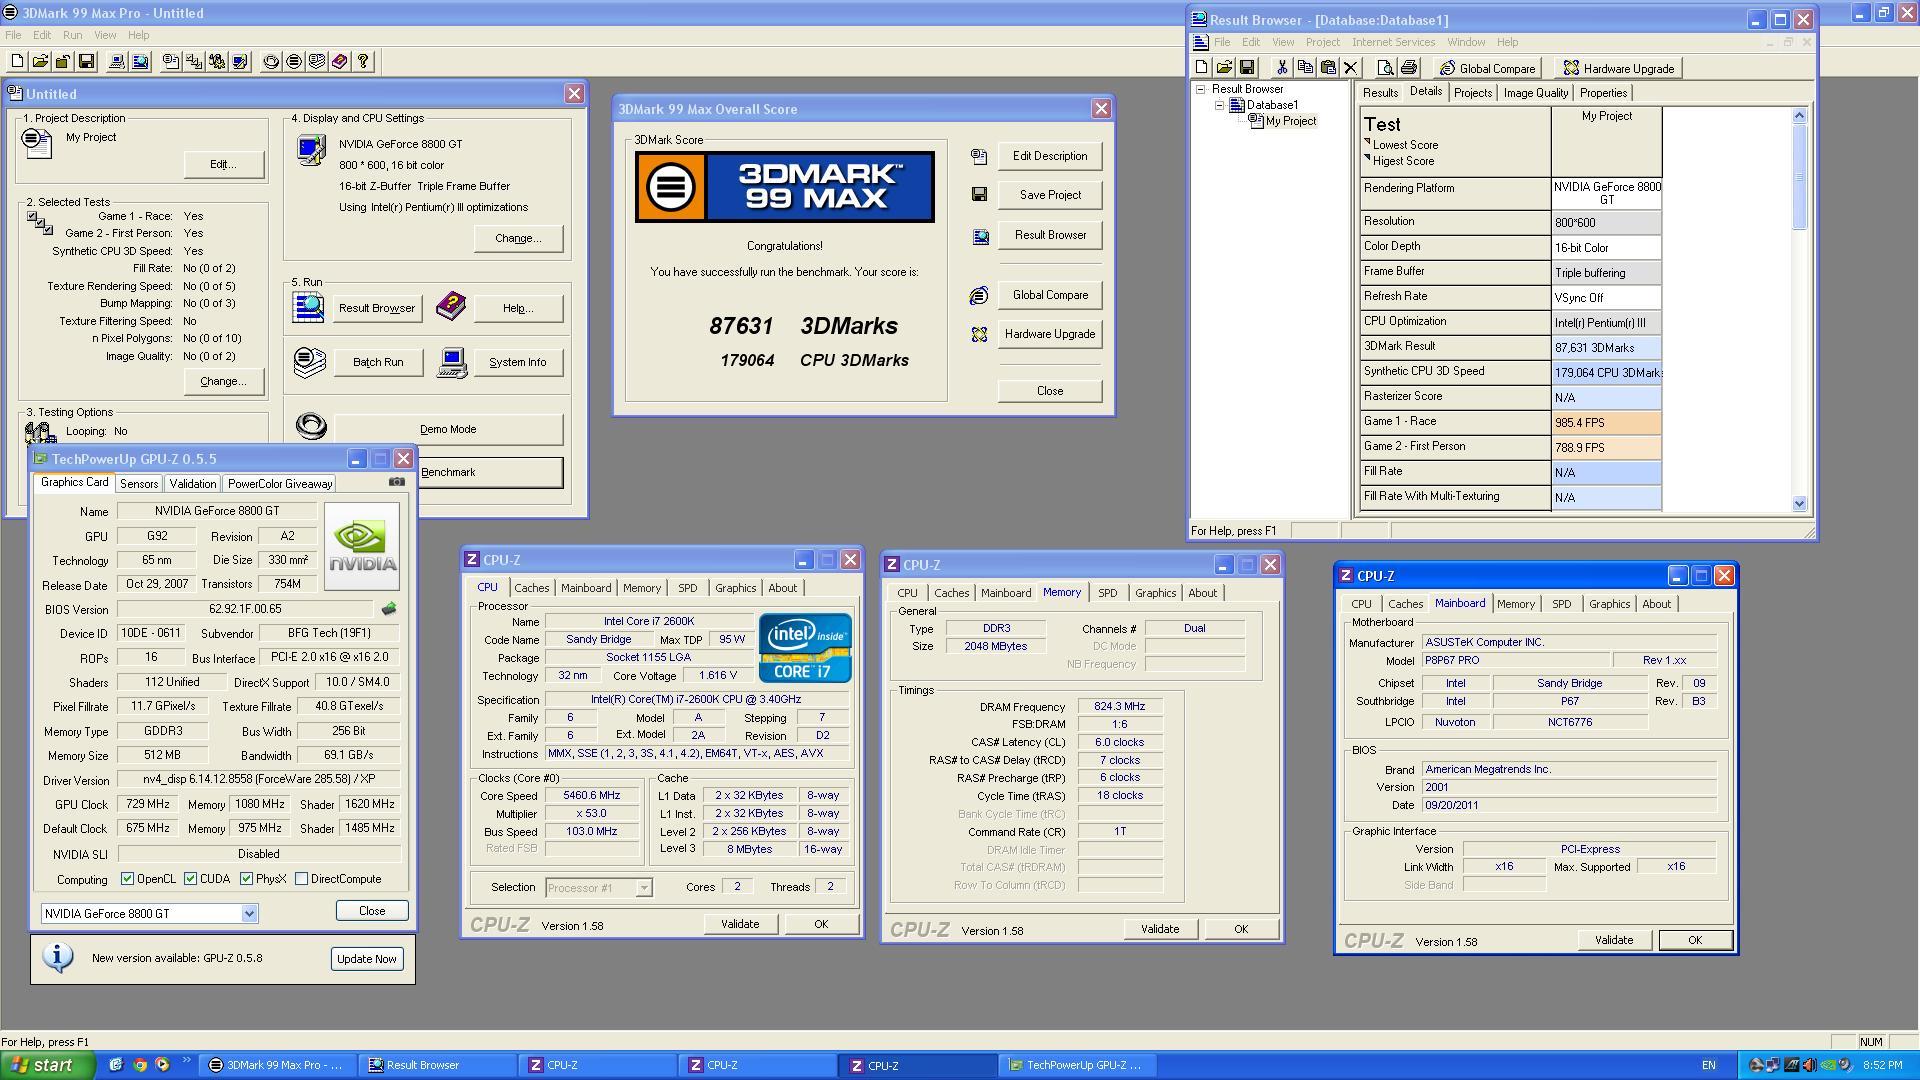Open the Sensors tab in GPU-Z

point(139,484)
